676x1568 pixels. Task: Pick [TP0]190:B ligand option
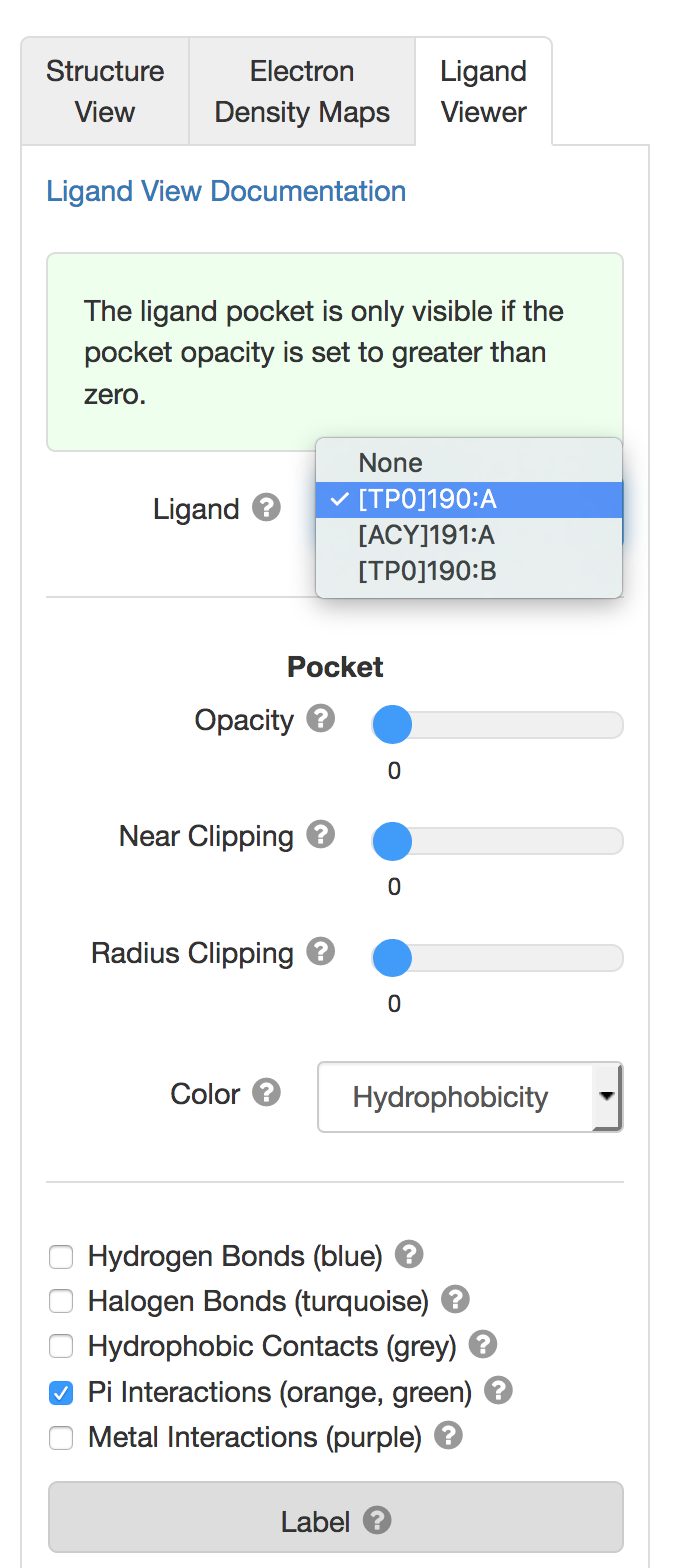point(427,572)
